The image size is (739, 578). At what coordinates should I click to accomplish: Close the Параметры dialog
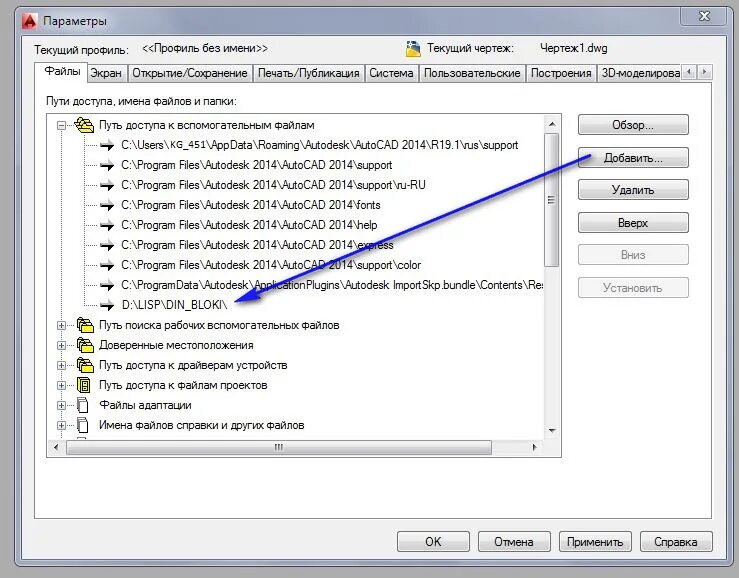pyautogui.click(x=704, y=16)
